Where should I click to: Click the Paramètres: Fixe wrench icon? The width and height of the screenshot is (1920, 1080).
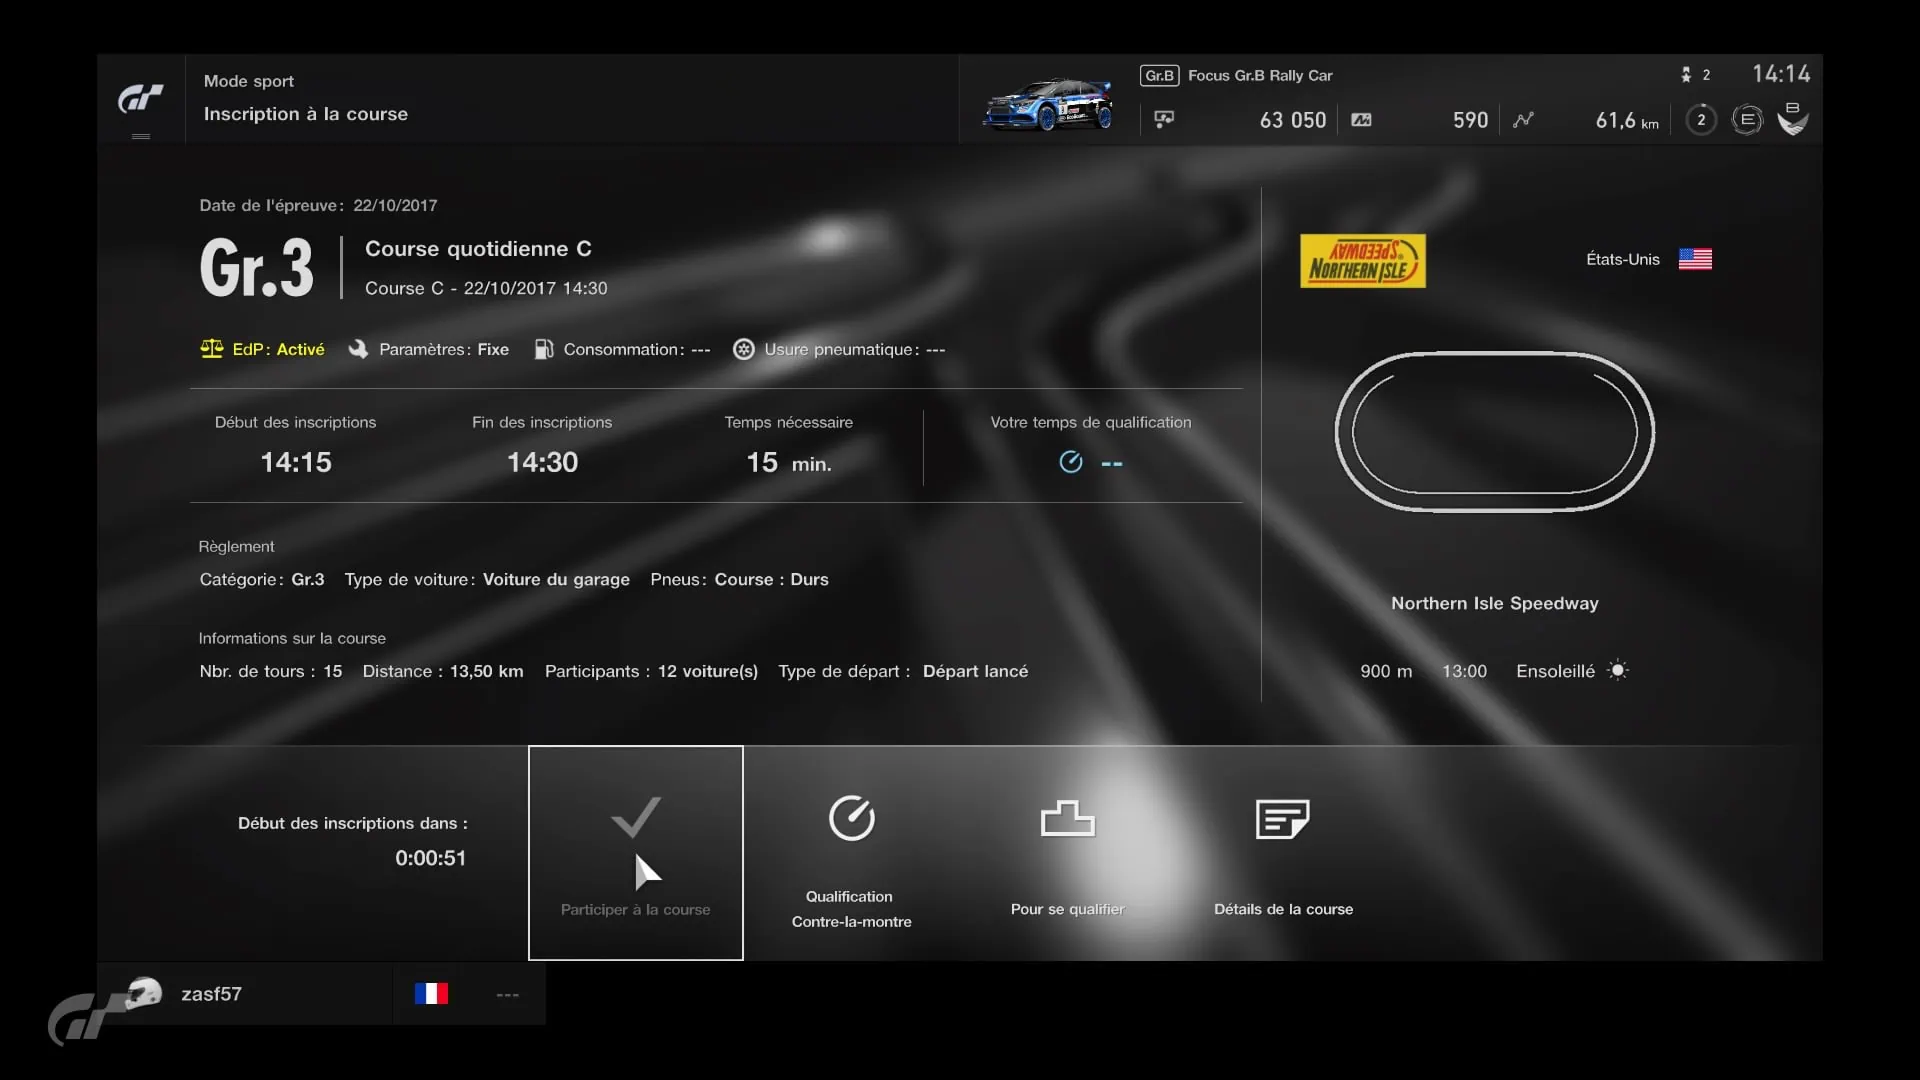(358, 349)
